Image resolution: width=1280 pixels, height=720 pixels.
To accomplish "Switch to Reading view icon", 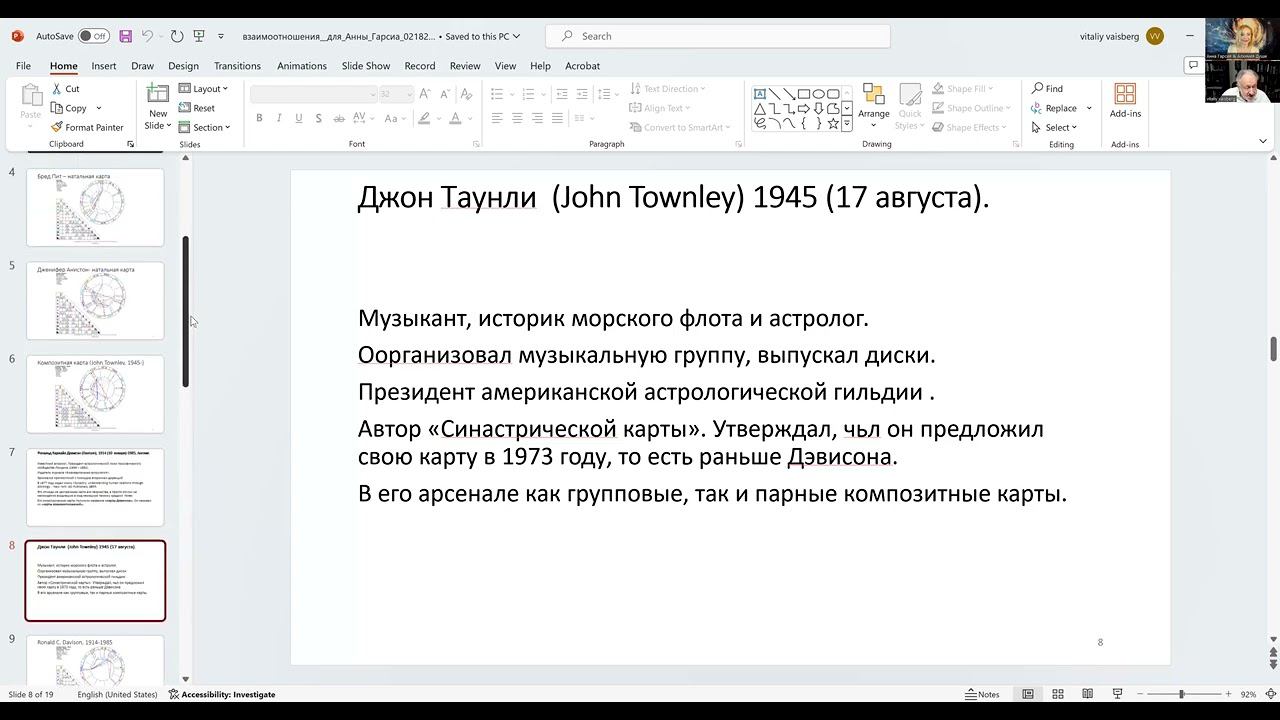I will 1087,694.
